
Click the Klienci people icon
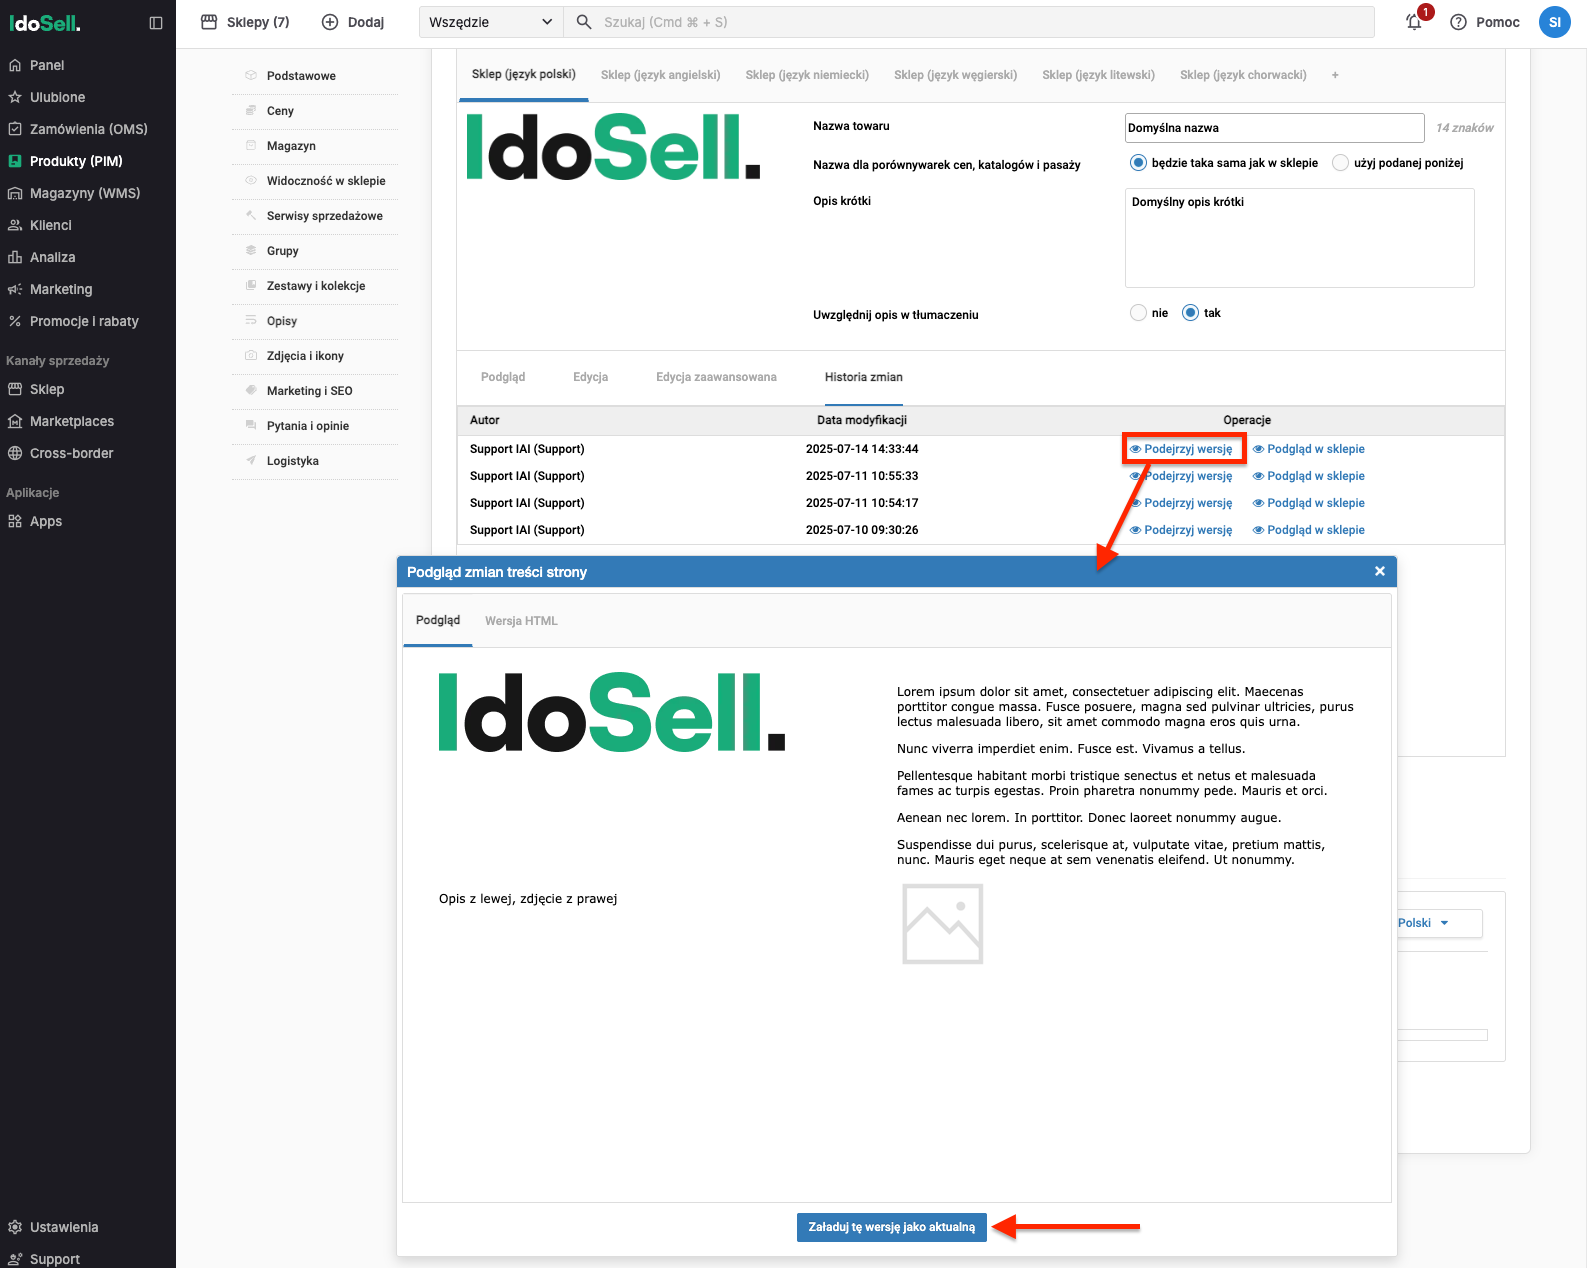pyautogui.click(x=15, y=225)
